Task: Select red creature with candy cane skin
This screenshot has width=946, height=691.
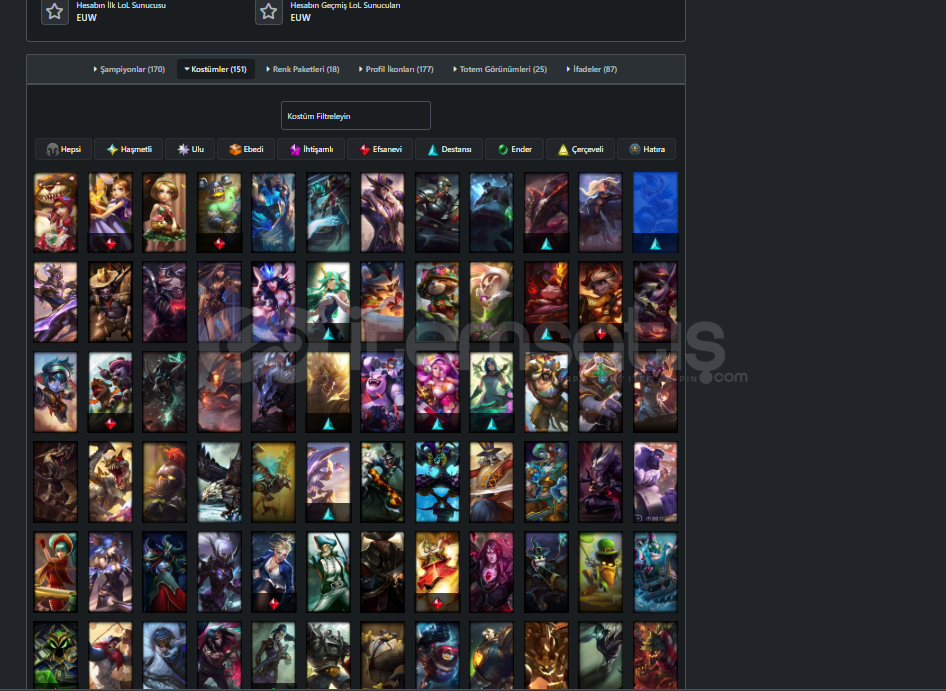Action: (x=655, y=656)
